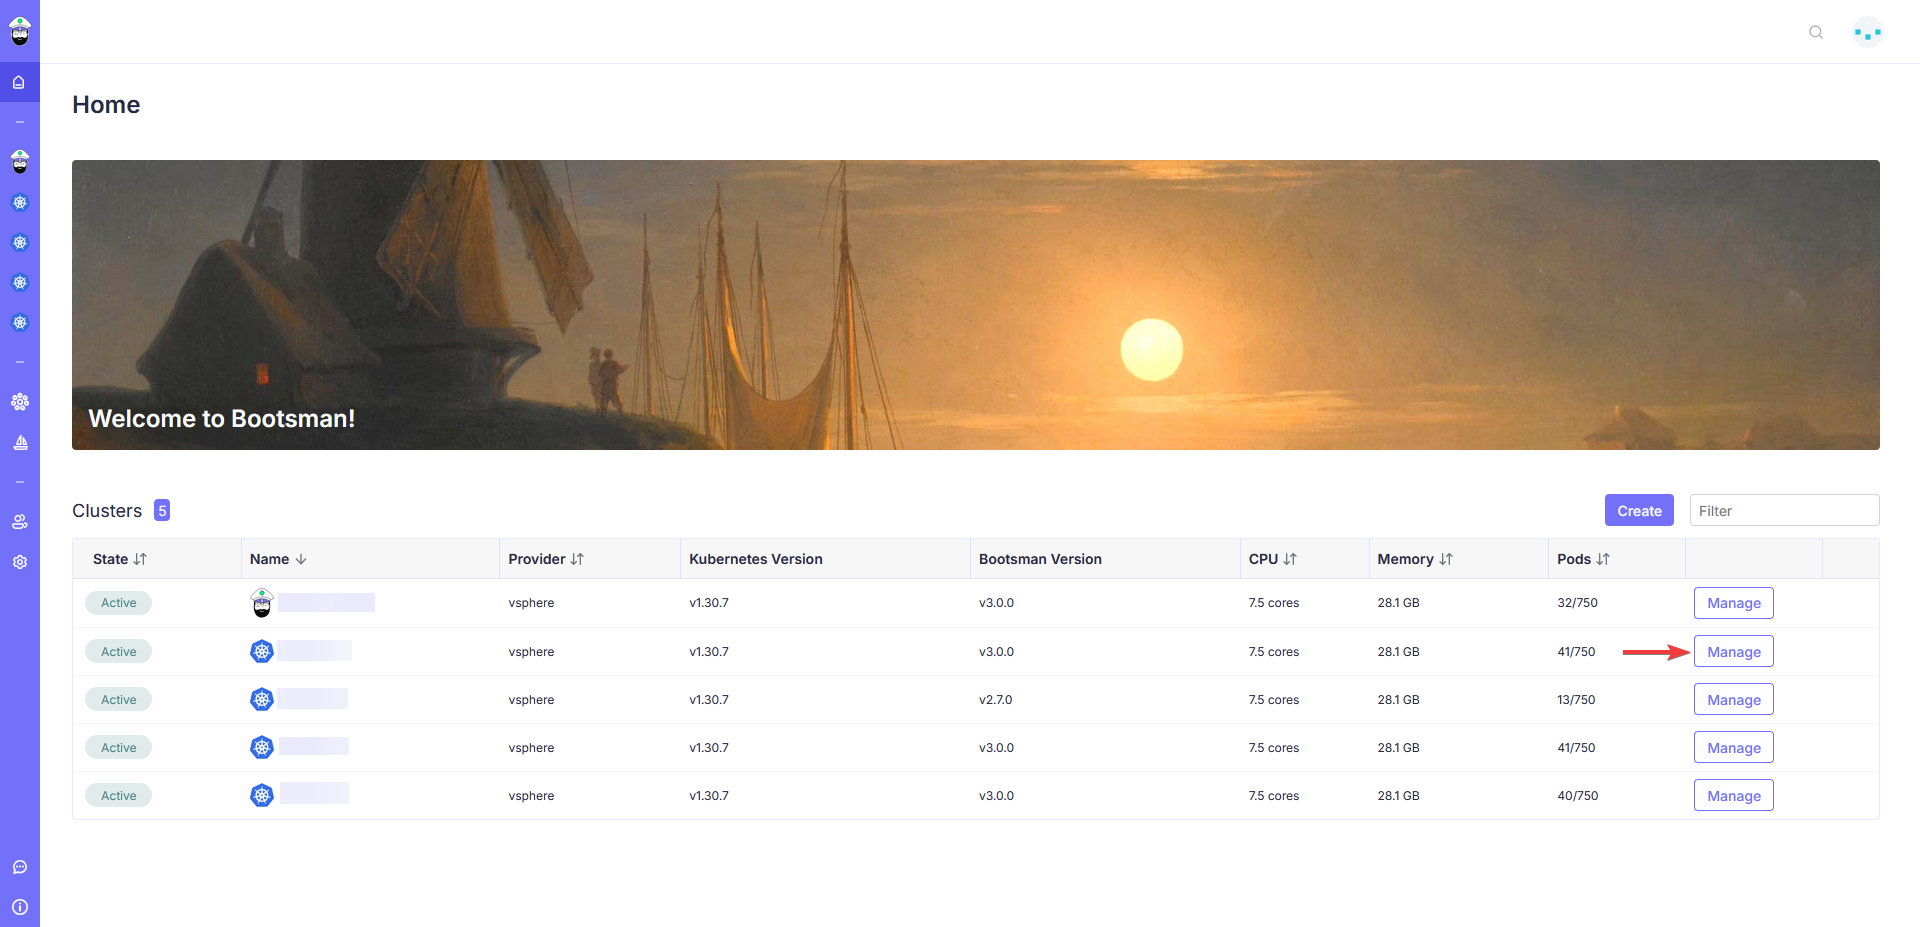The width and height of the screenshot is (1920, 927).
Task: Open the Home icon in sidebar
Action: [19, 82]
